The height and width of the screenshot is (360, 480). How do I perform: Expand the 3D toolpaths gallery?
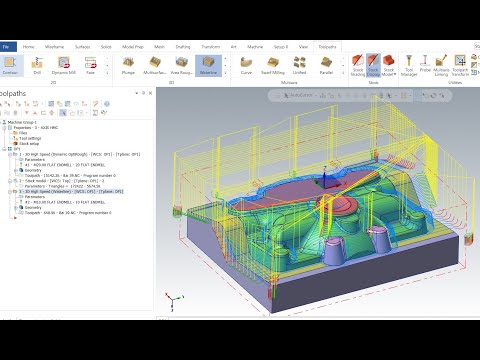tap(226, 73)
